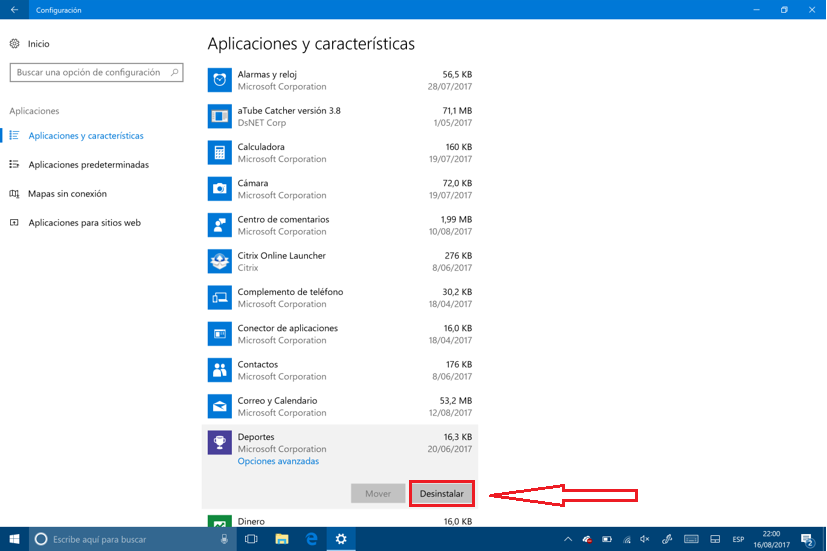Select aTube Catcher versión 3.8 name
Screen dimensions: 827x551
[x=289, y=111]
